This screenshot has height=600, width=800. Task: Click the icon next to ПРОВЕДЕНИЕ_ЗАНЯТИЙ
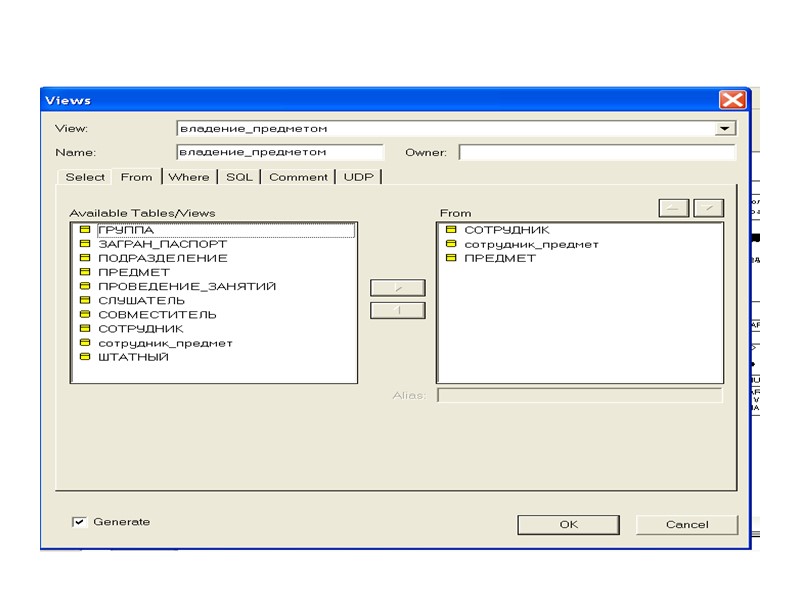tap(85, 286)
